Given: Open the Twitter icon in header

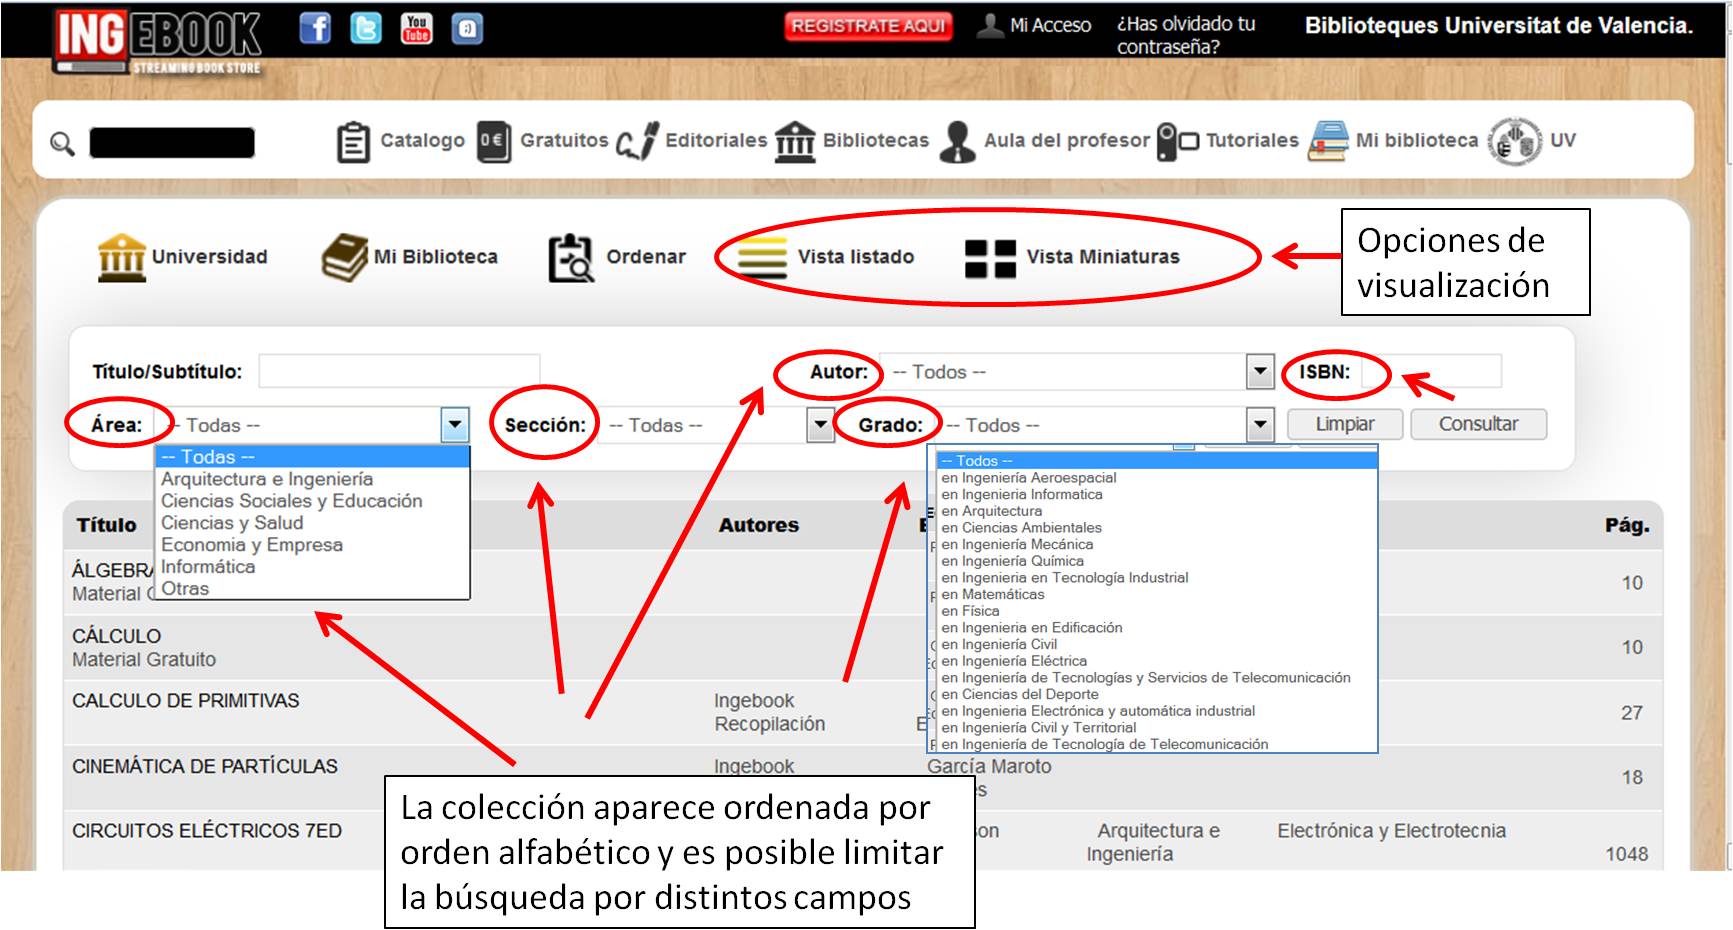Looking at the screenshot, I should point(366,28).
